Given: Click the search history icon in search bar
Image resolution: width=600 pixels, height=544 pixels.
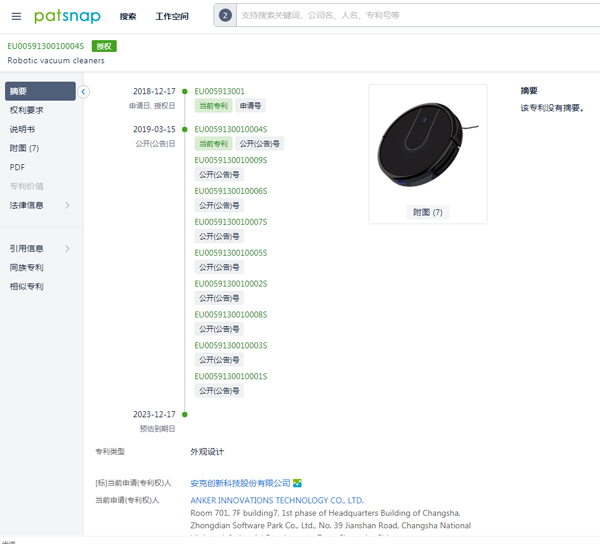Looking at the screenshot, I should click(x=225, y=15).
